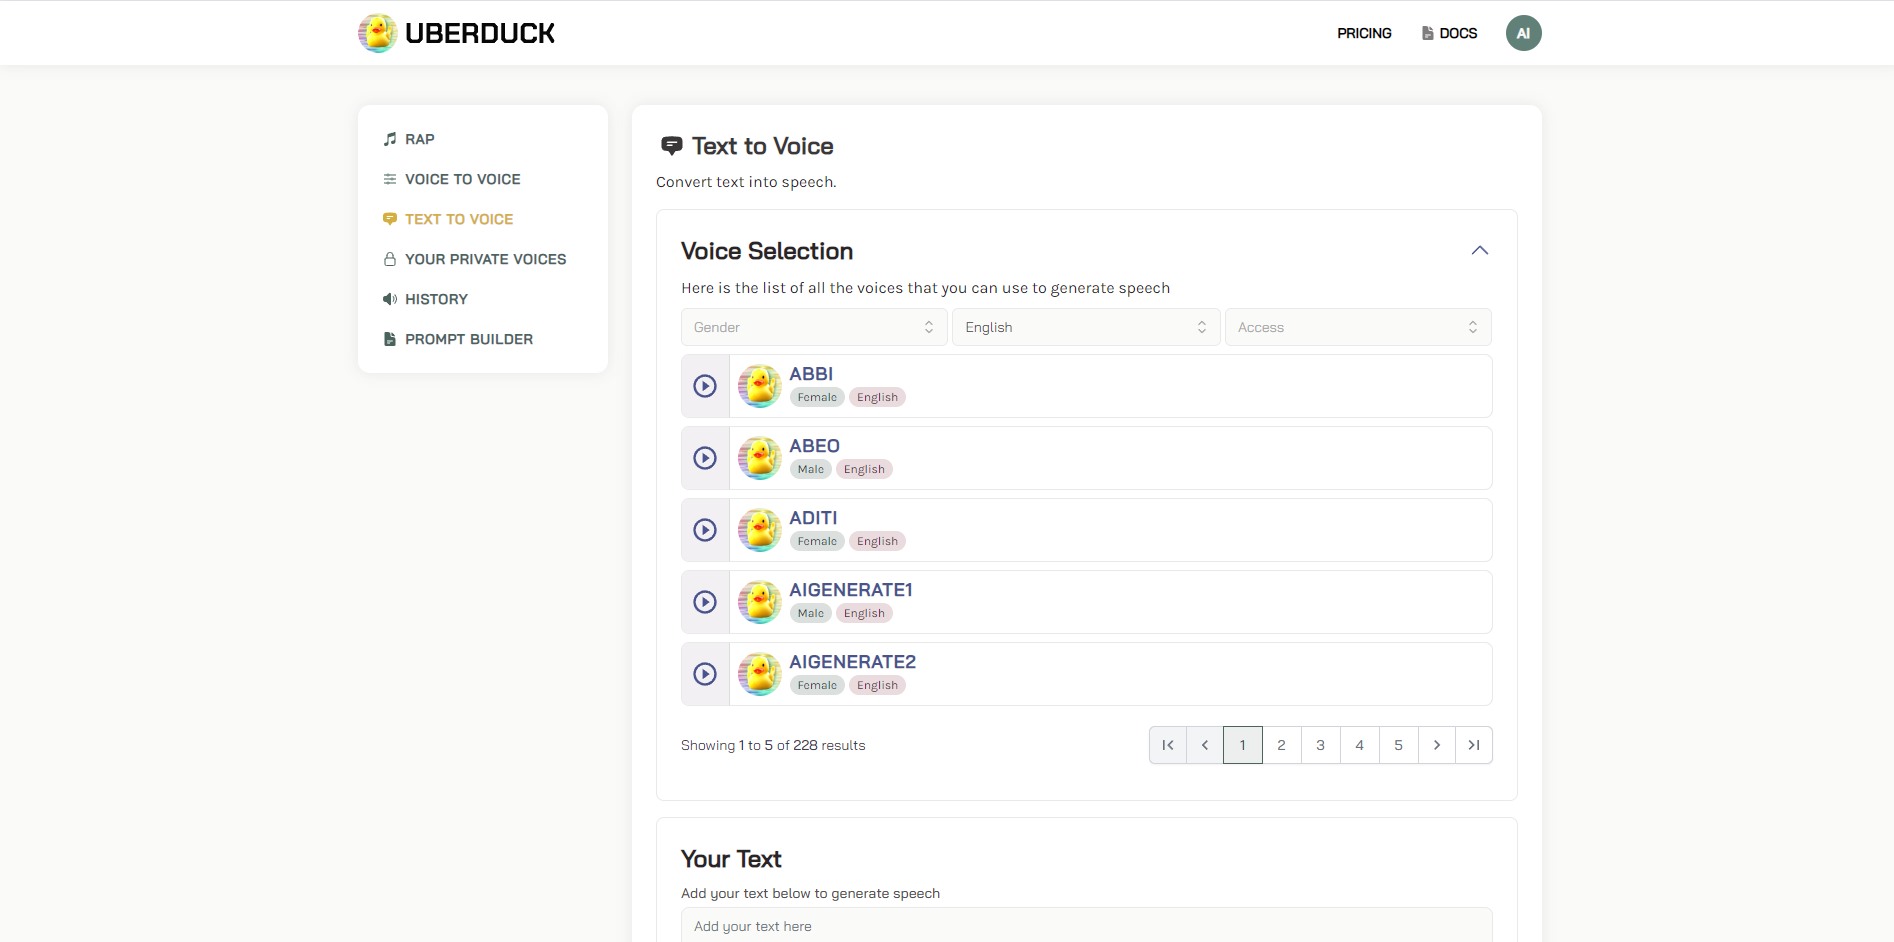Click the Voice to Voice sliders icon

[x=390, y=179]
